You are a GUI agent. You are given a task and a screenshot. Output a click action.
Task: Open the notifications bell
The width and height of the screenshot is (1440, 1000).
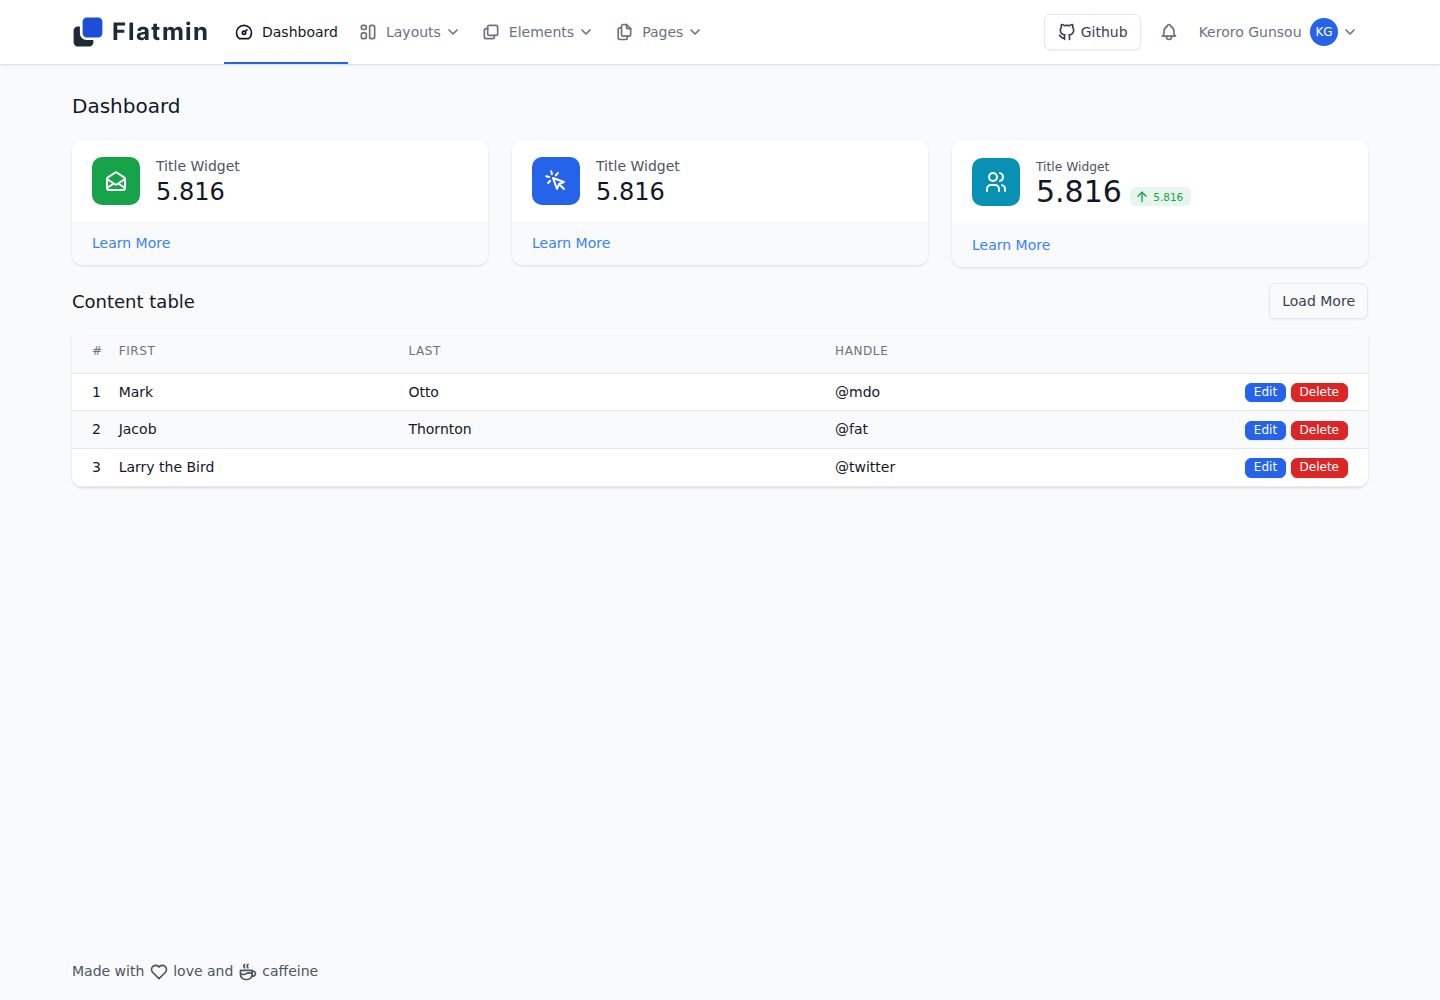pos(1169,32)
